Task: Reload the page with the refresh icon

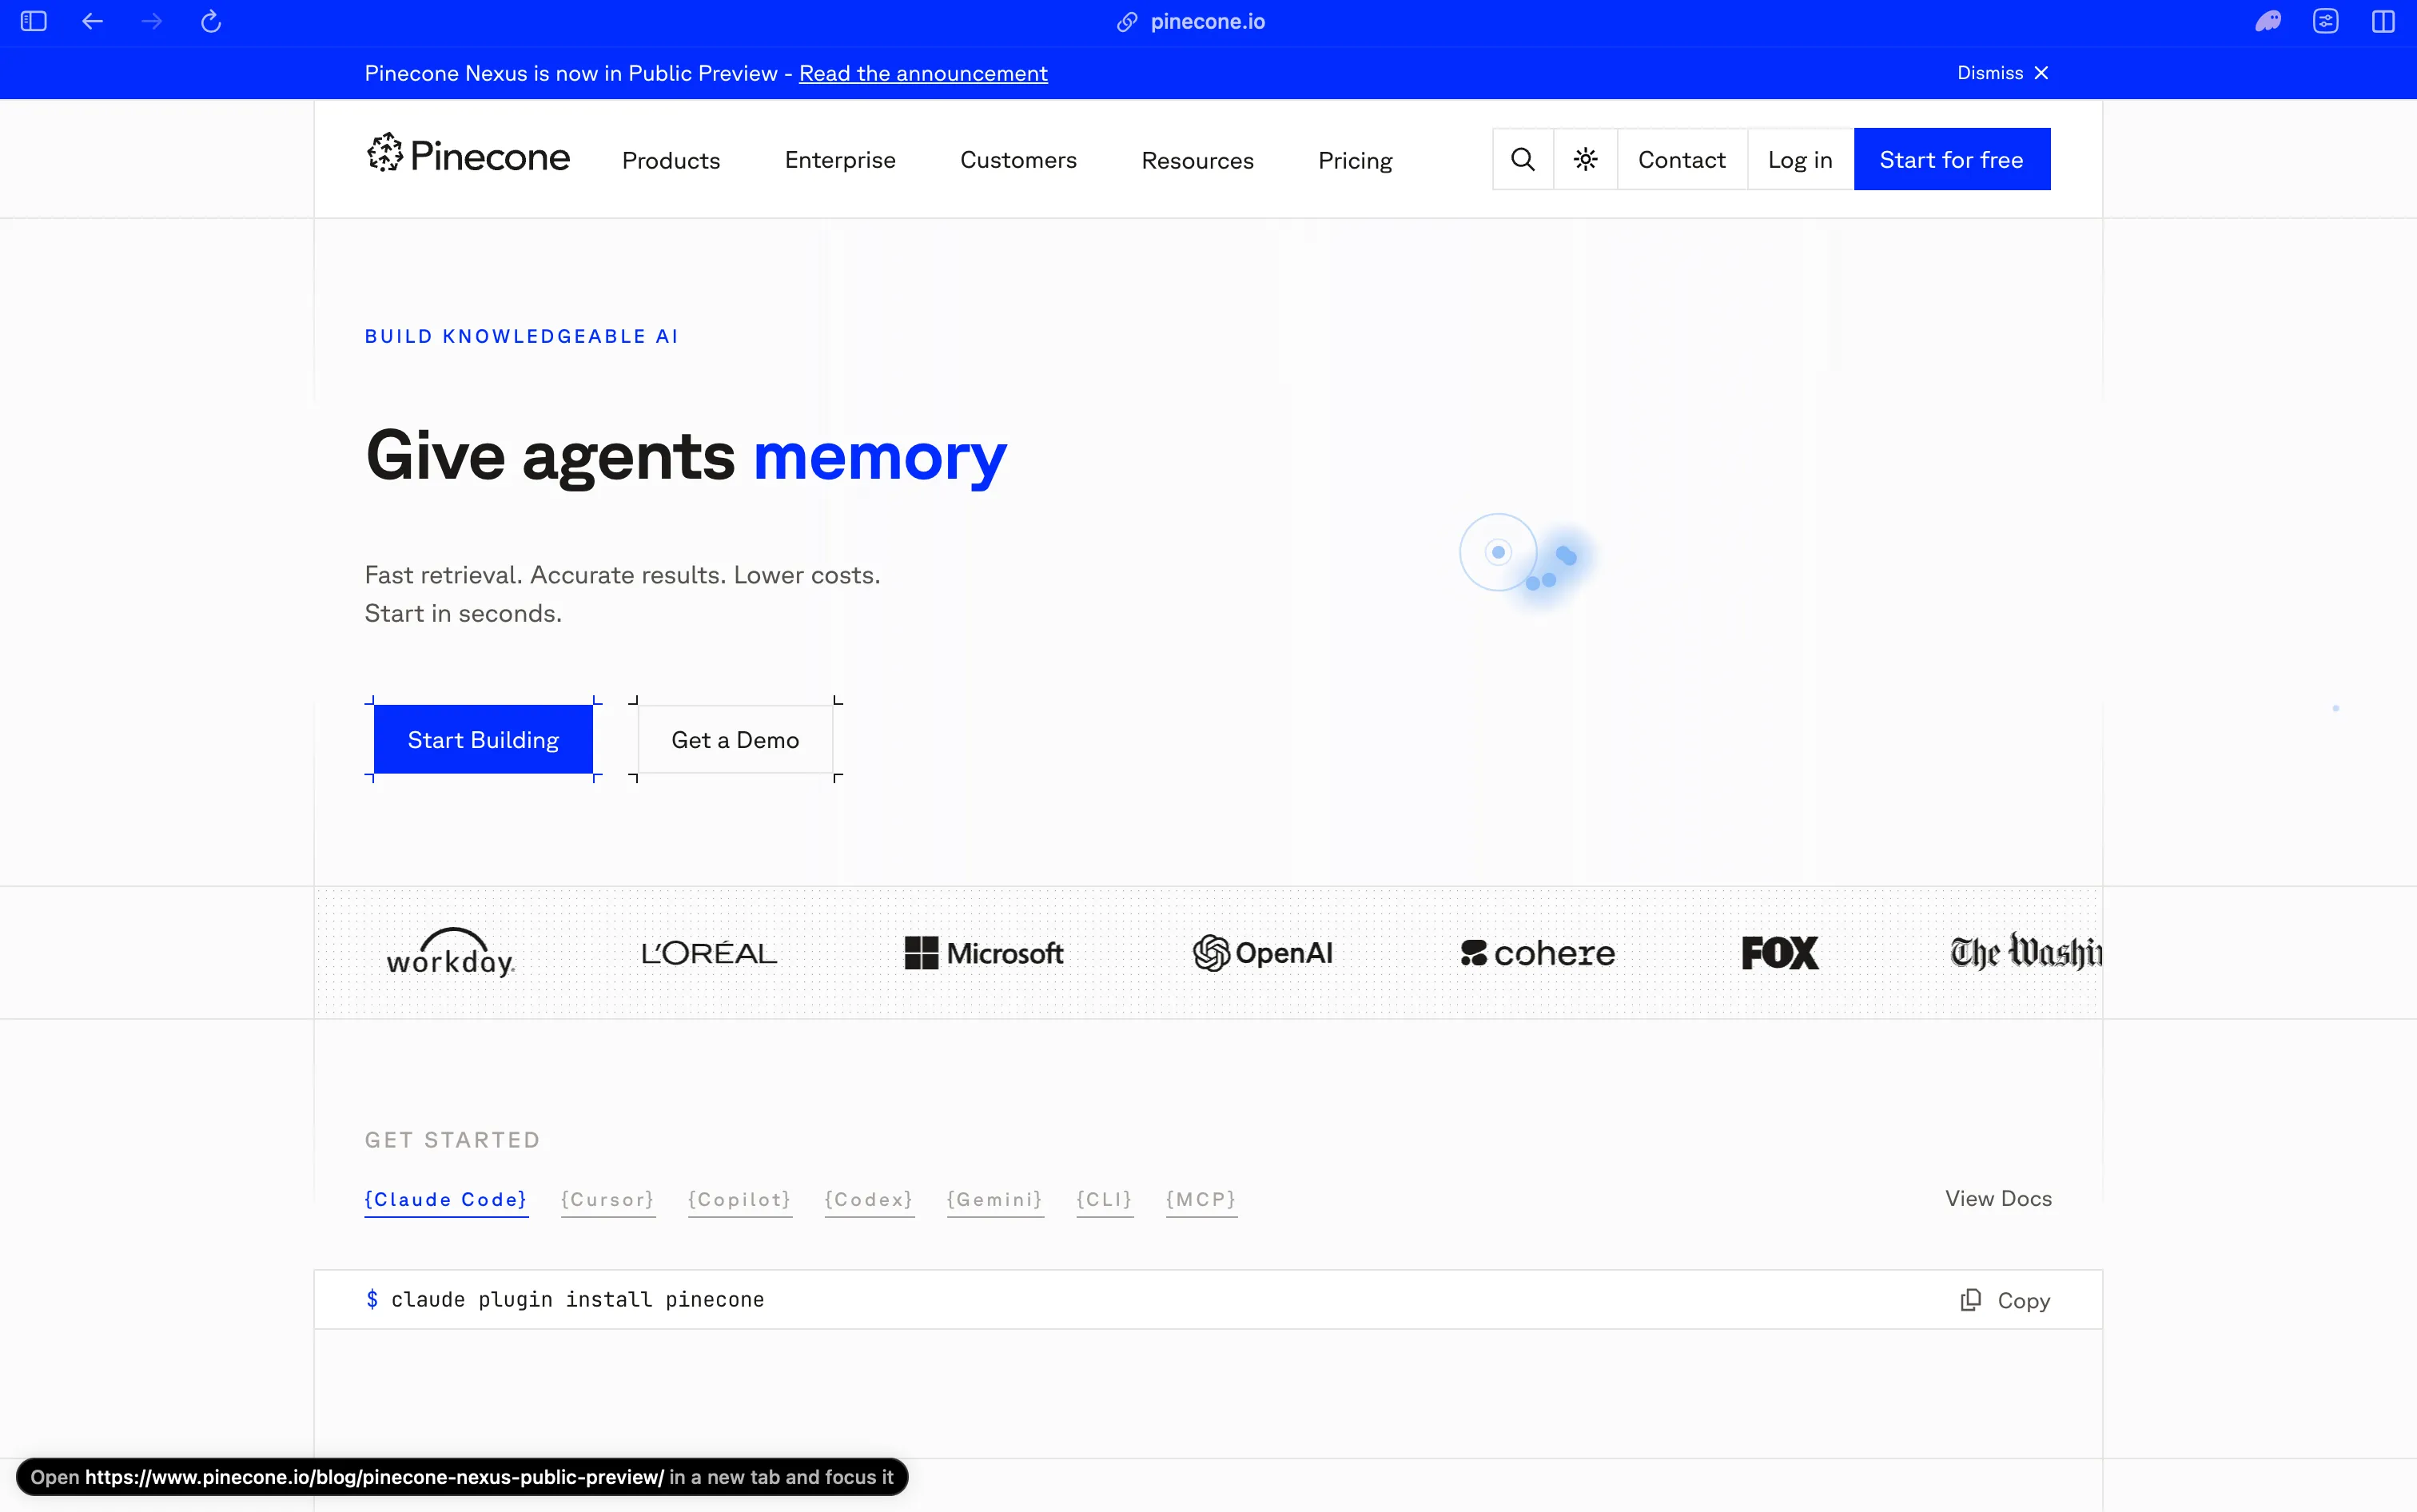Action: click(210, 21)
